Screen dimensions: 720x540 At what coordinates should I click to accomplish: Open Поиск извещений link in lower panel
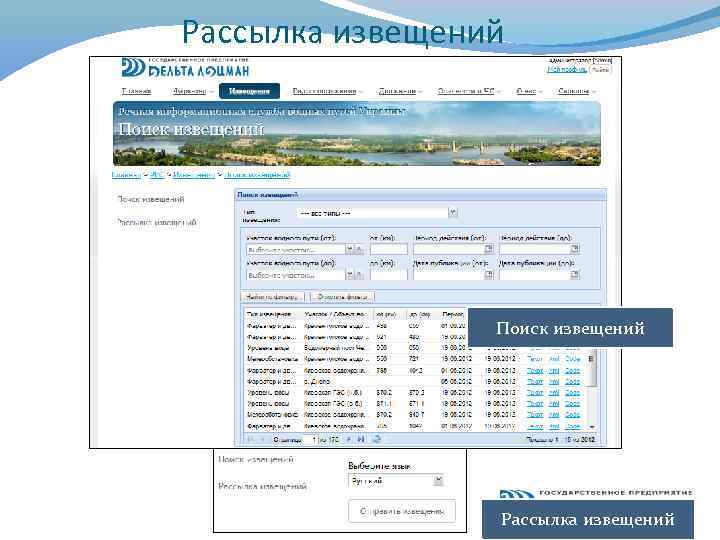[256, 459]
